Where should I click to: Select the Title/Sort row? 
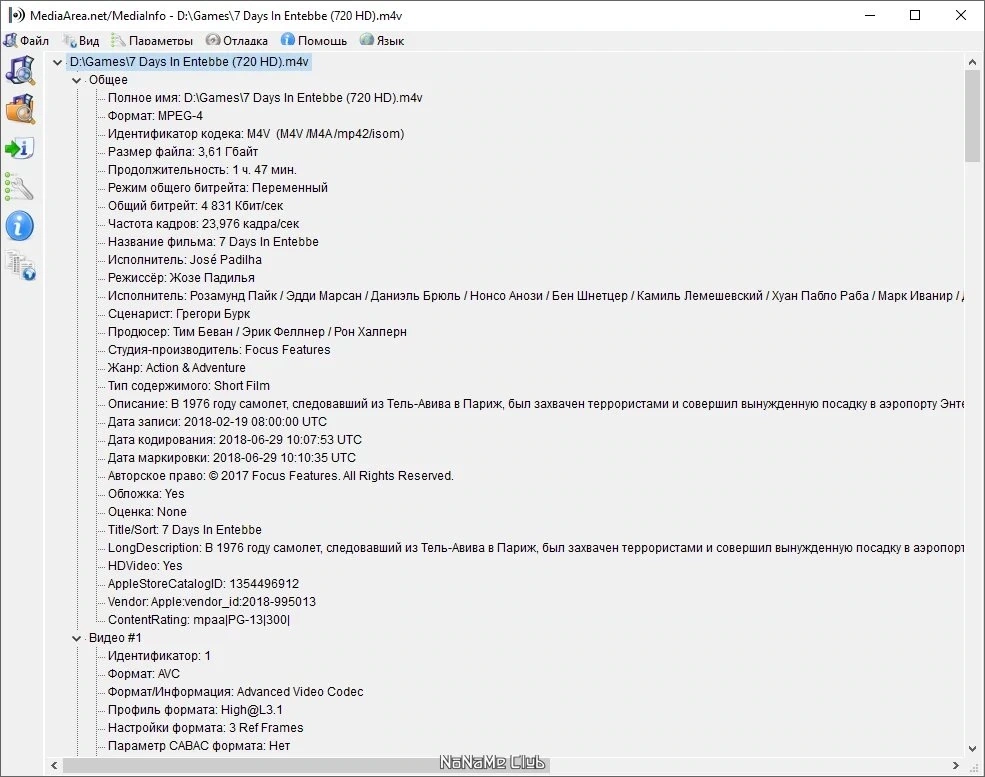pos(185,530)
